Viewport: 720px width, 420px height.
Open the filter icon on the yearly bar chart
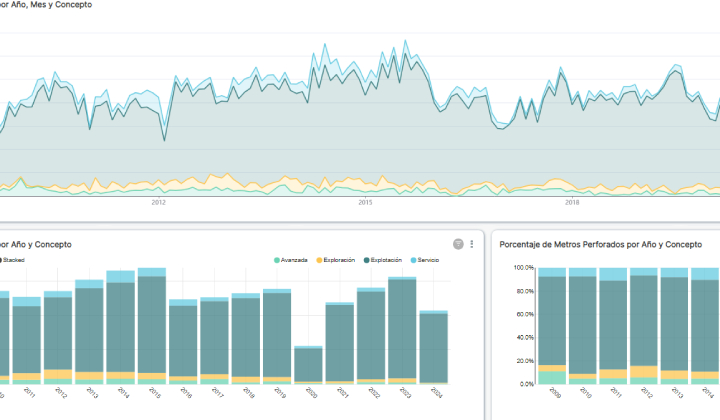(x=458, y=244)
